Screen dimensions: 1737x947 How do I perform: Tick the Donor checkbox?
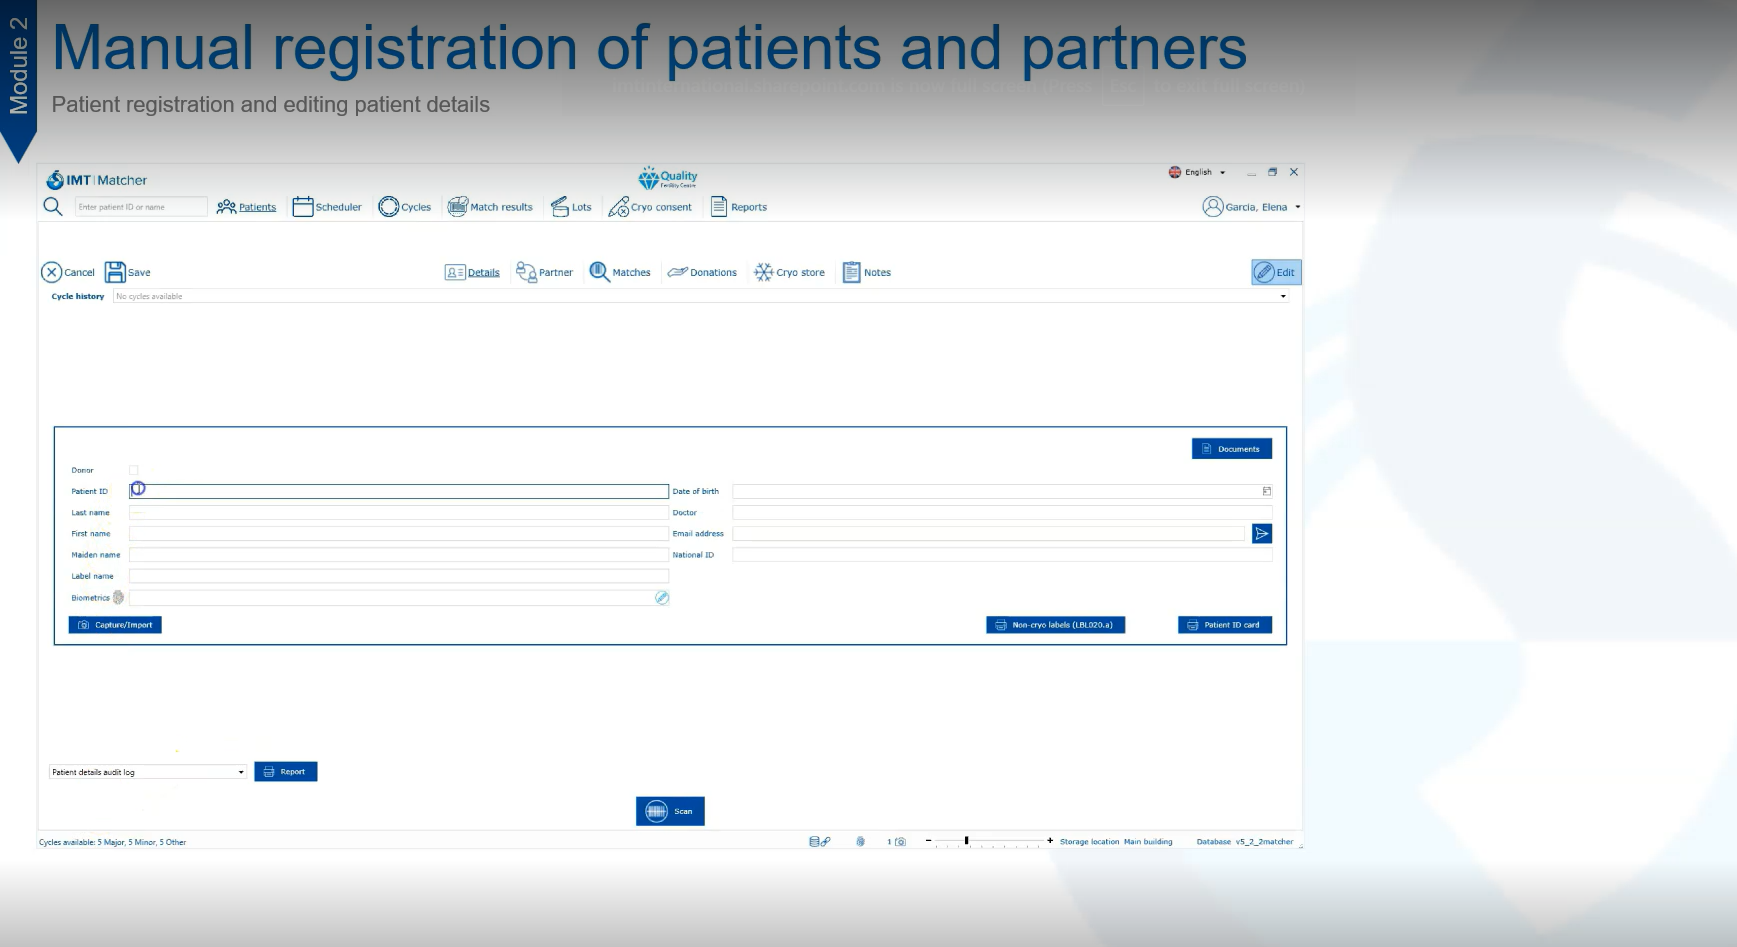(134, 470)
